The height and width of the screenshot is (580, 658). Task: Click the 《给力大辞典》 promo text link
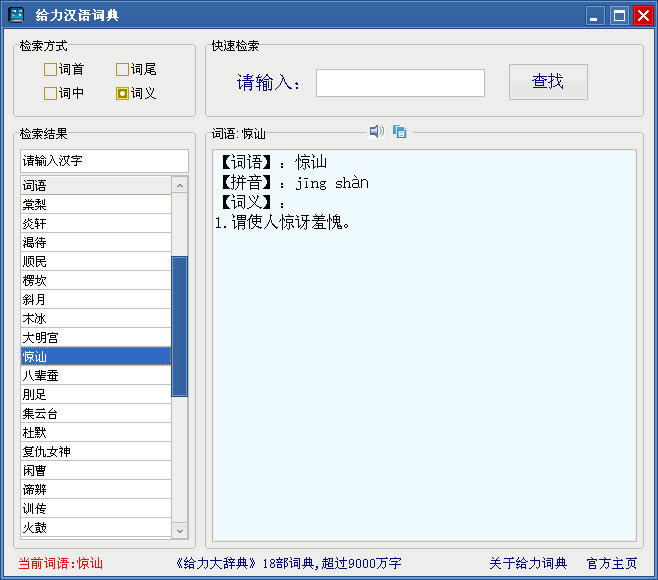289,563
